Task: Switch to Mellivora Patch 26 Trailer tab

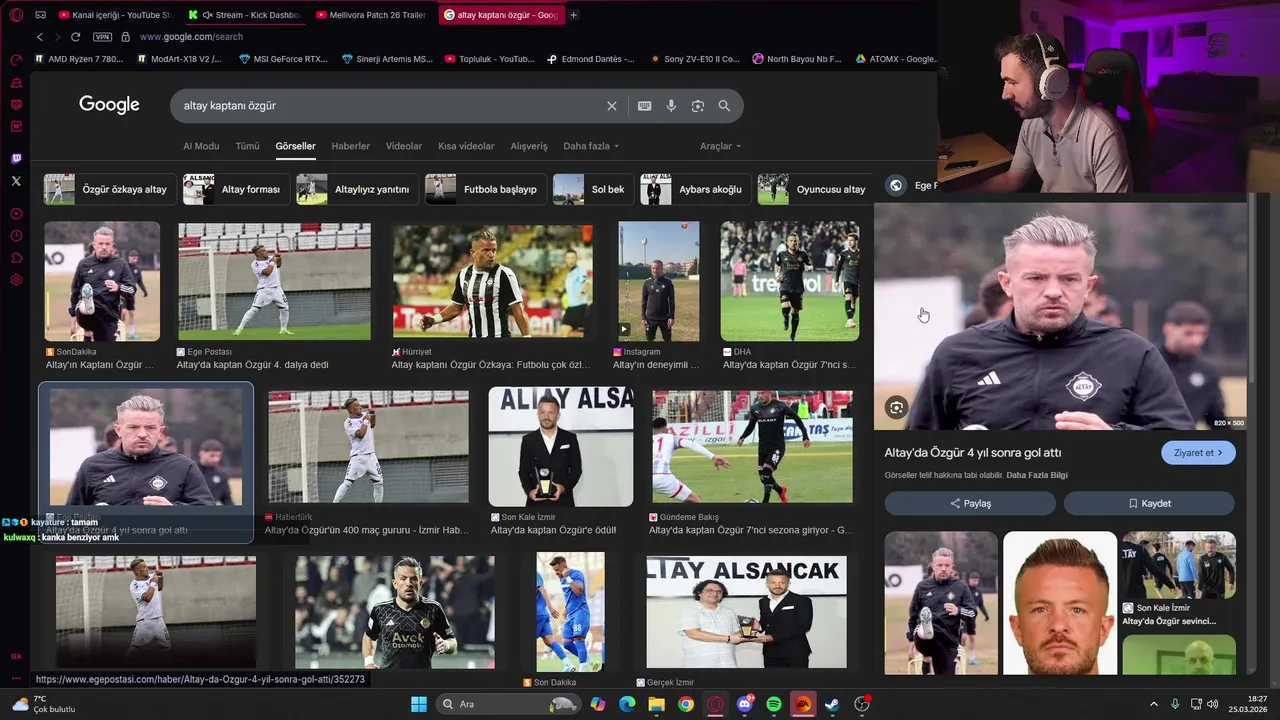Action: 371,15
